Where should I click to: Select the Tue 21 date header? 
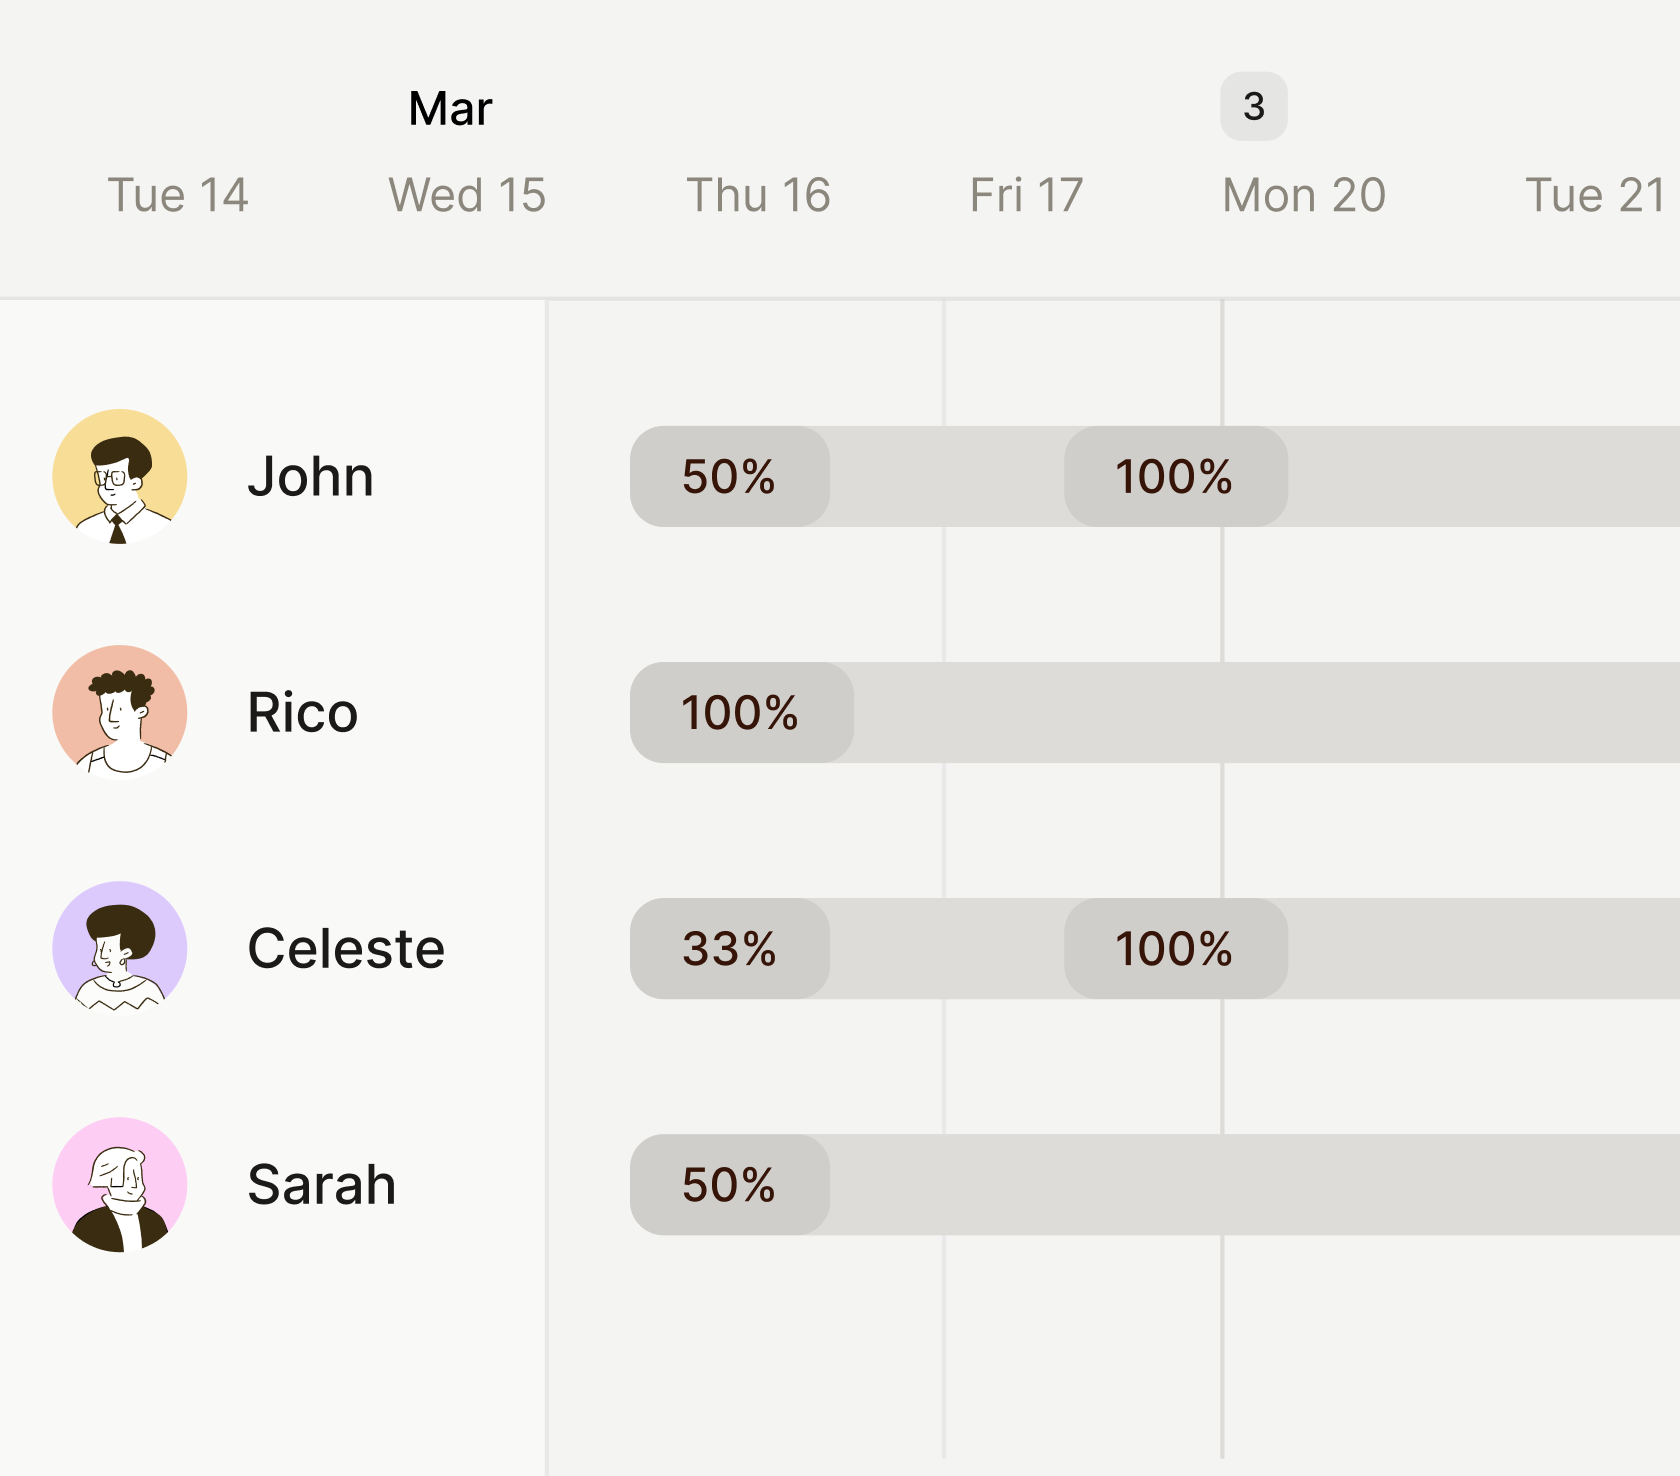(x=1595, y=195)
